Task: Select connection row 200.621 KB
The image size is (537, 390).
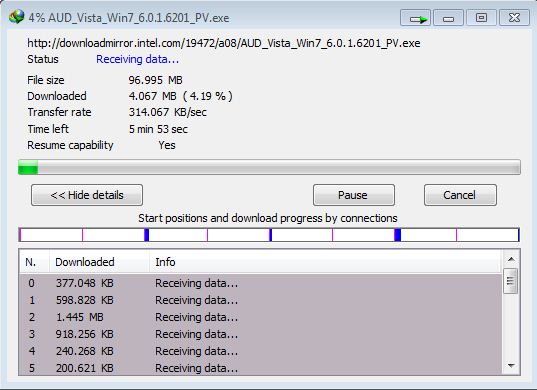Action: tap(261, 368)
